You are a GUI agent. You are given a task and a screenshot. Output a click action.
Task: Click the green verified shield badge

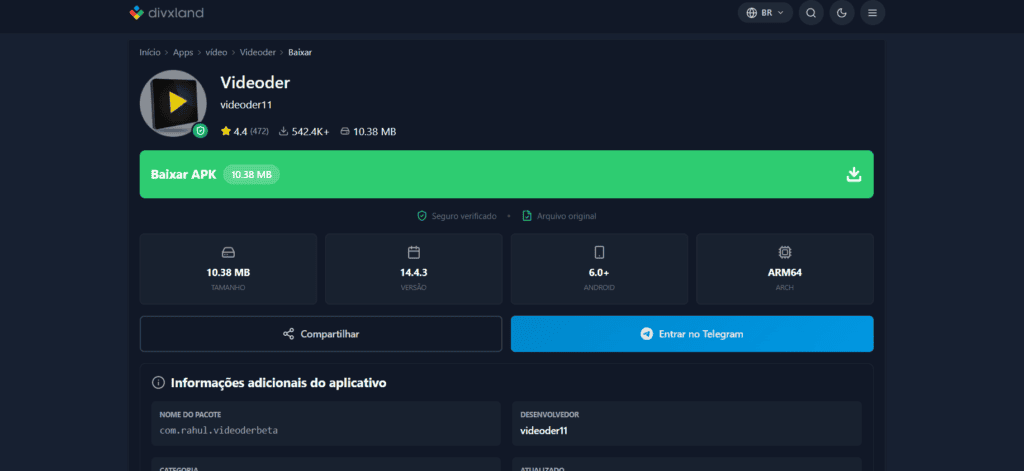tap(200, 131)
